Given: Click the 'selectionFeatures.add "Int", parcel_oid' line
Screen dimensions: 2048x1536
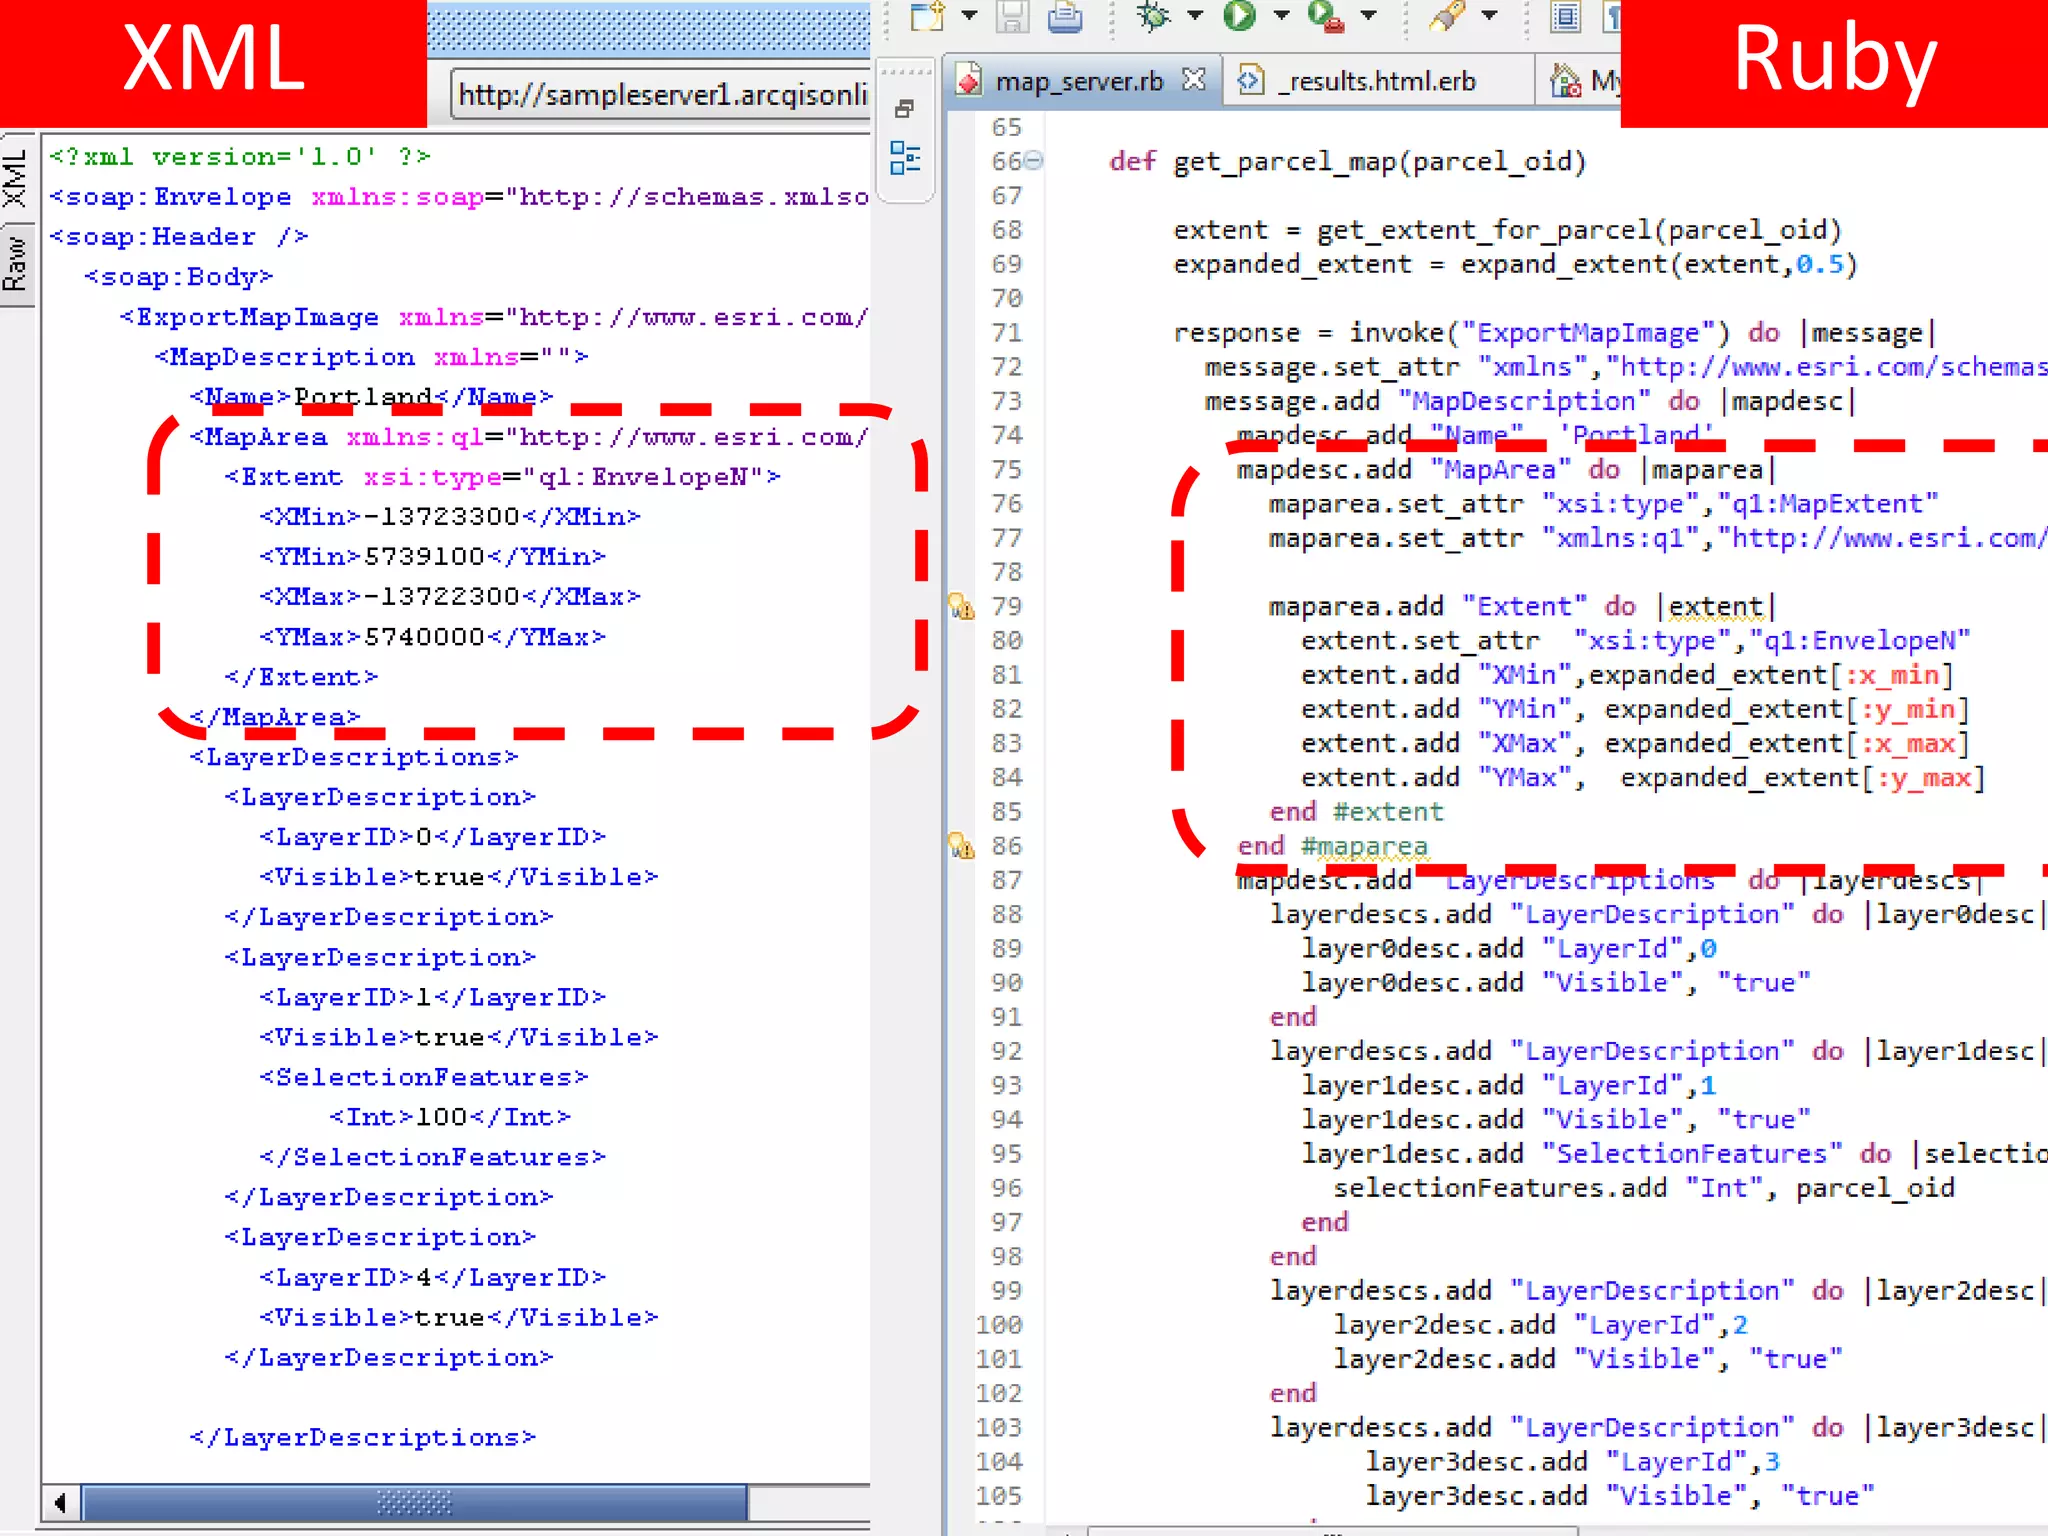Looking at the screenshot, I should [x=1644, y=1188].
